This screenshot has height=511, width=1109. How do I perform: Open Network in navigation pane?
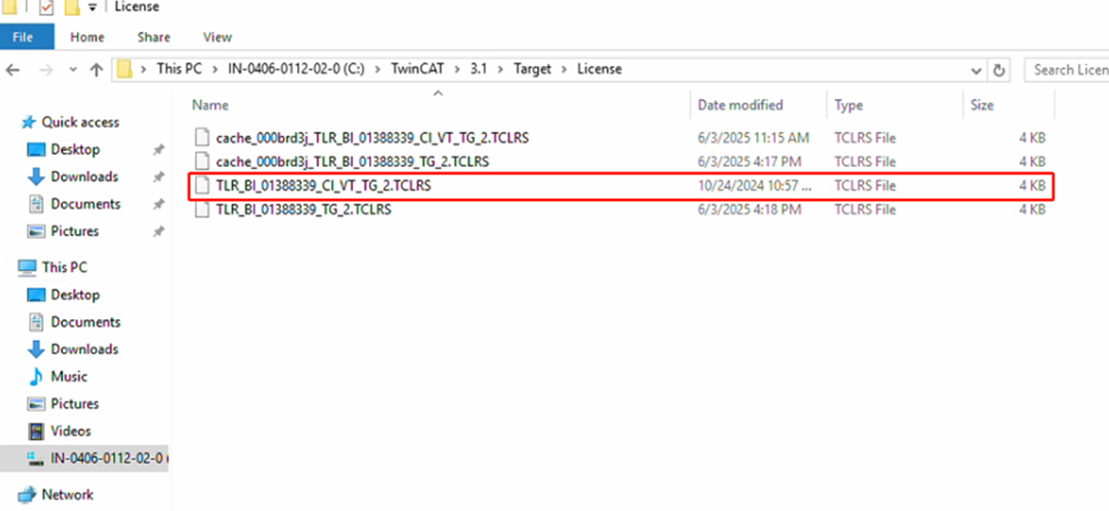[x=67, y=495]
